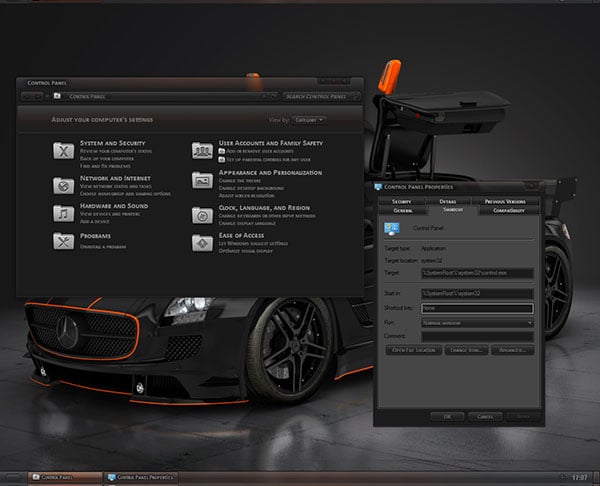Click Change keyboards or other input methods
The image size is (600, 486).
coord(267,216)
